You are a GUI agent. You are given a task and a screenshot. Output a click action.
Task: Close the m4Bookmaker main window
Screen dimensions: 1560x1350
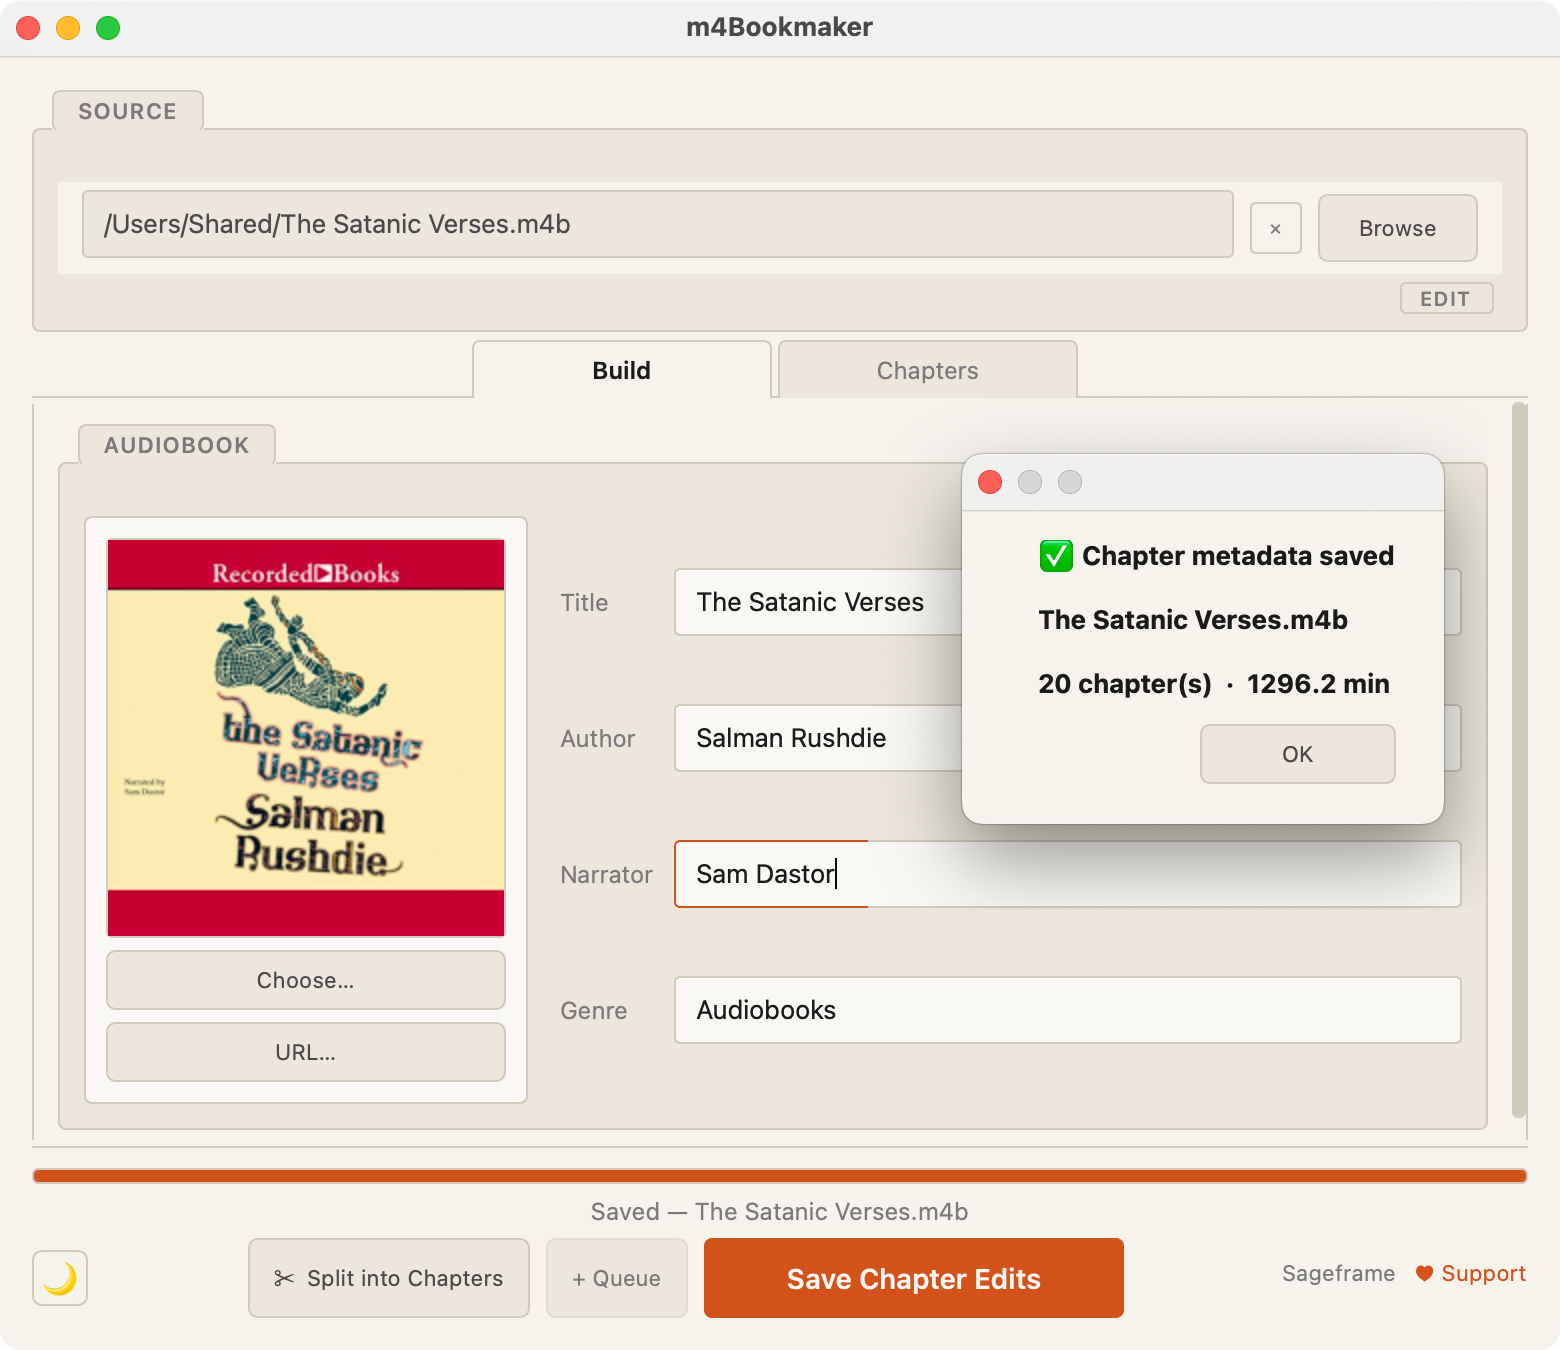28,28
